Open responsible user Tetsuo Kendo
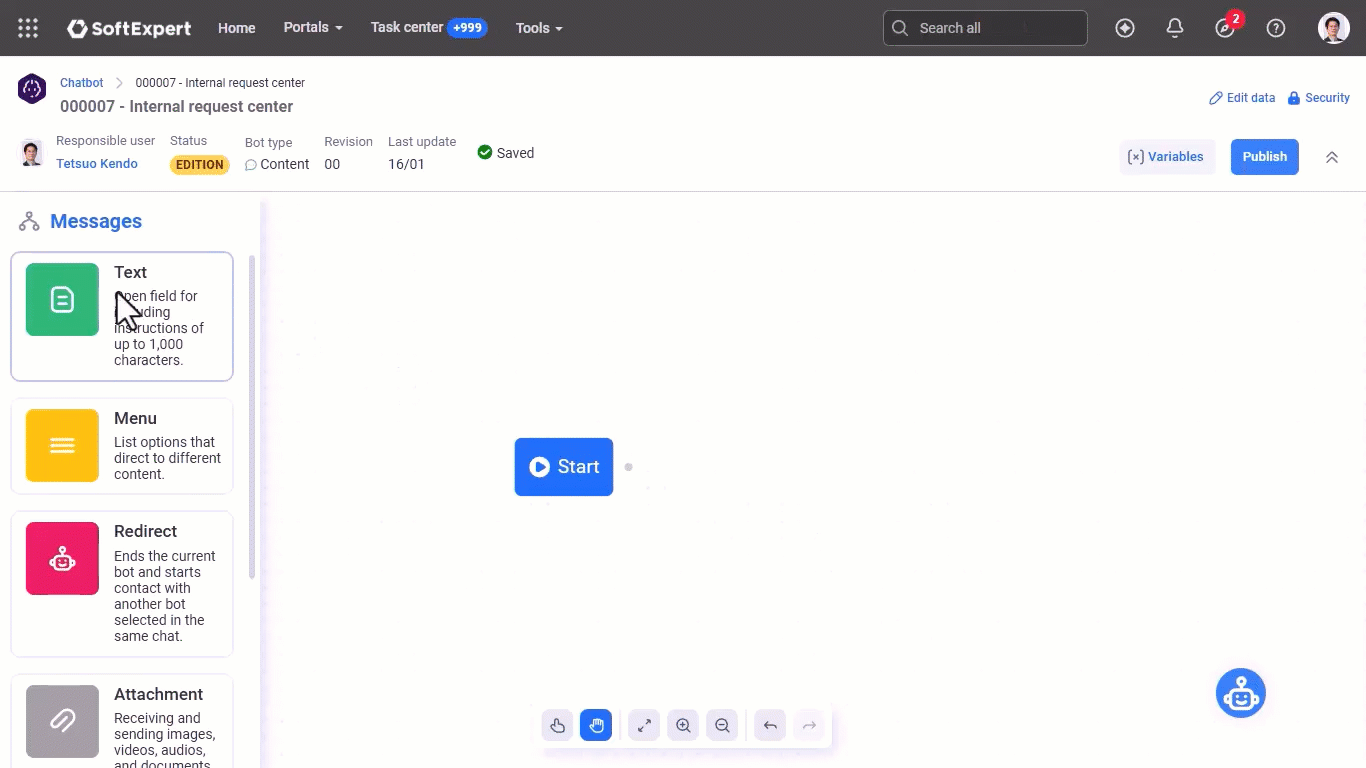 [x=97, y=164]
